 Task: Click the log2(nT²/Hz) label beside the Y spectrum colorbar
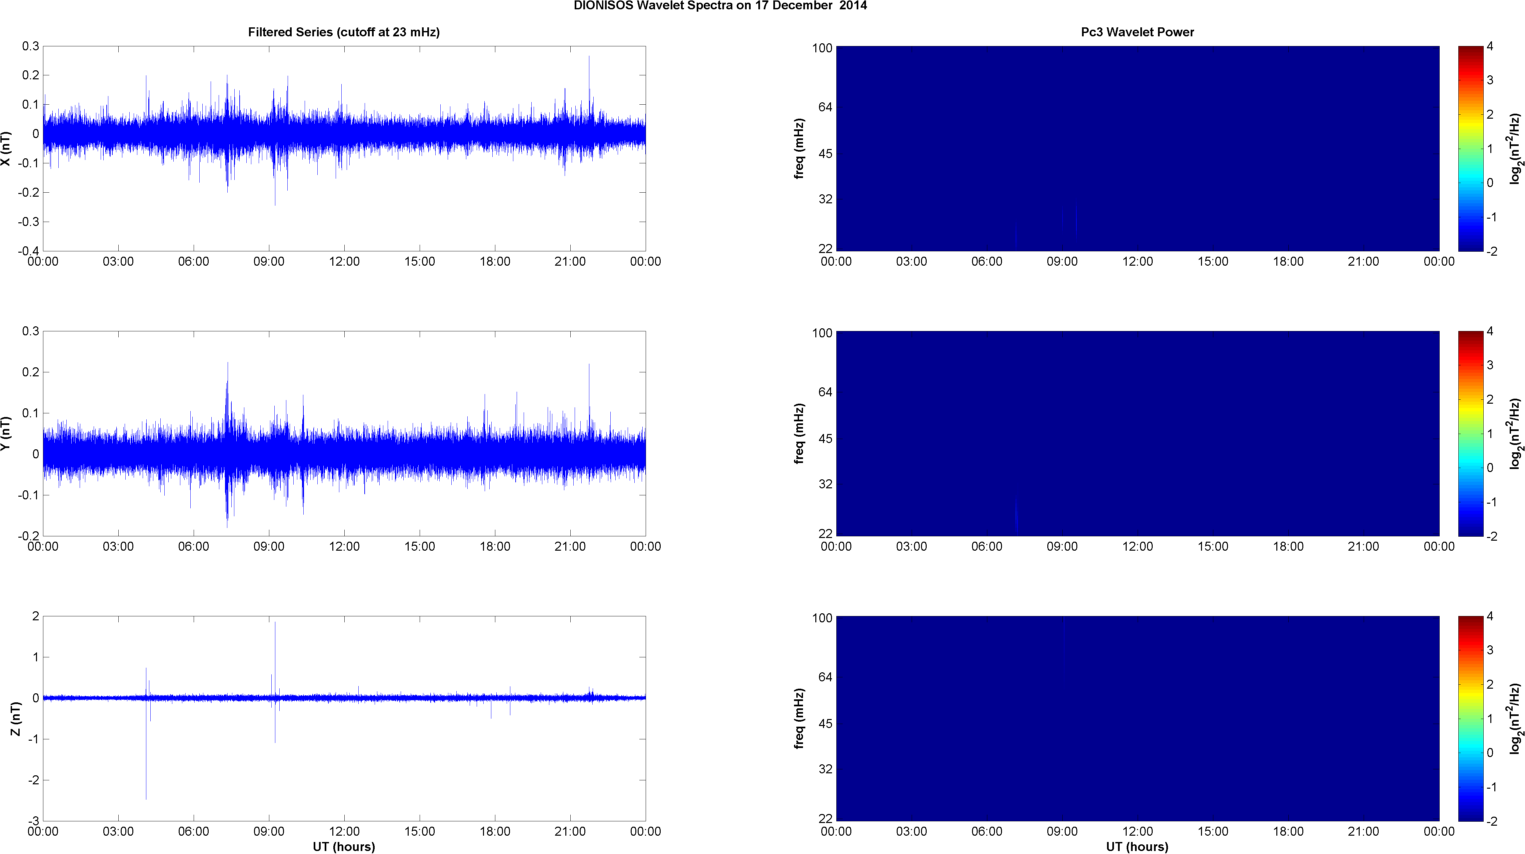[x=1516, y=433]
